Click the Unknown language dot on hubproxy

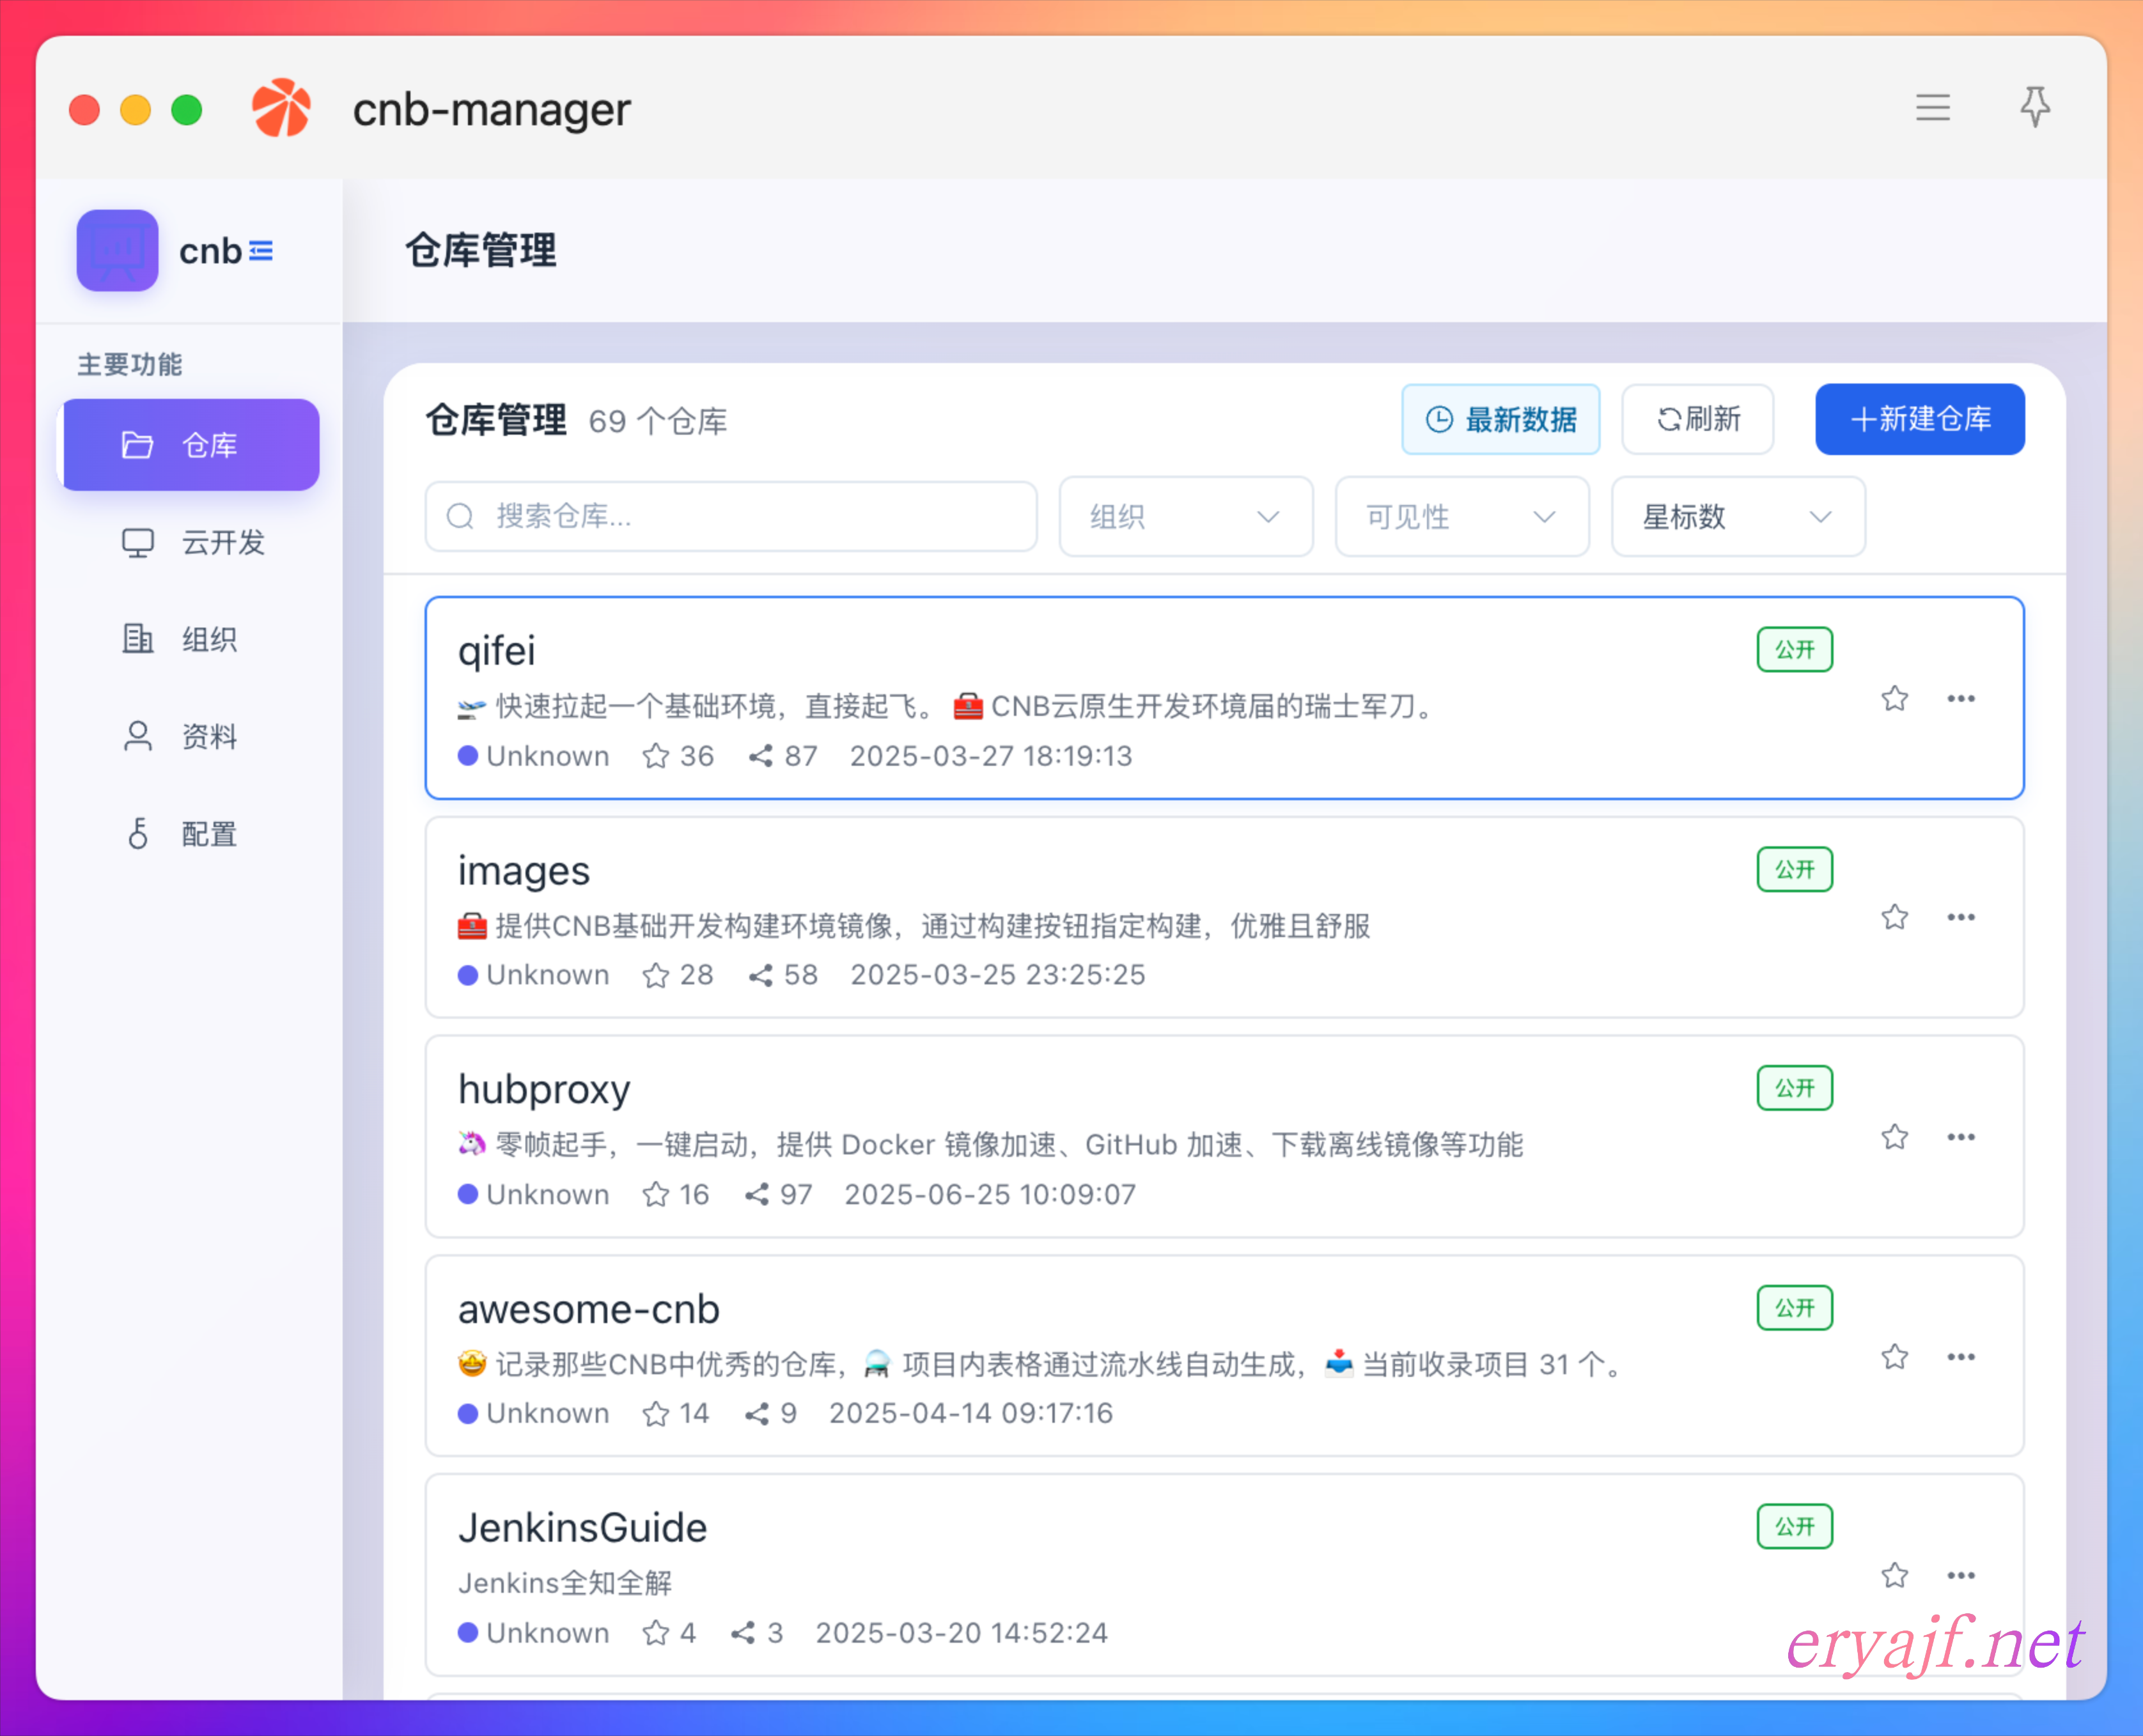467,1195
